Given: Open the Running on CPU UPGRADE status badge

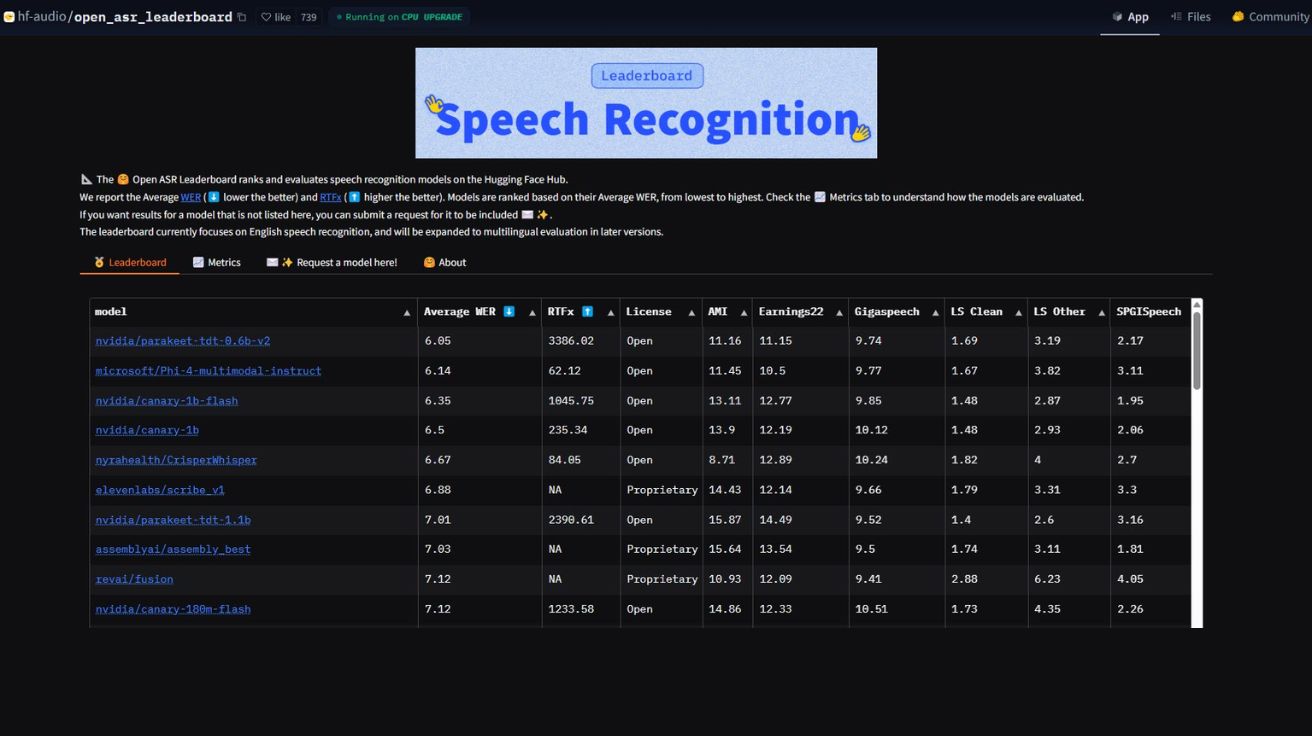Looking at the screenshot, I should pyautogui.click(x=399, y=17).
